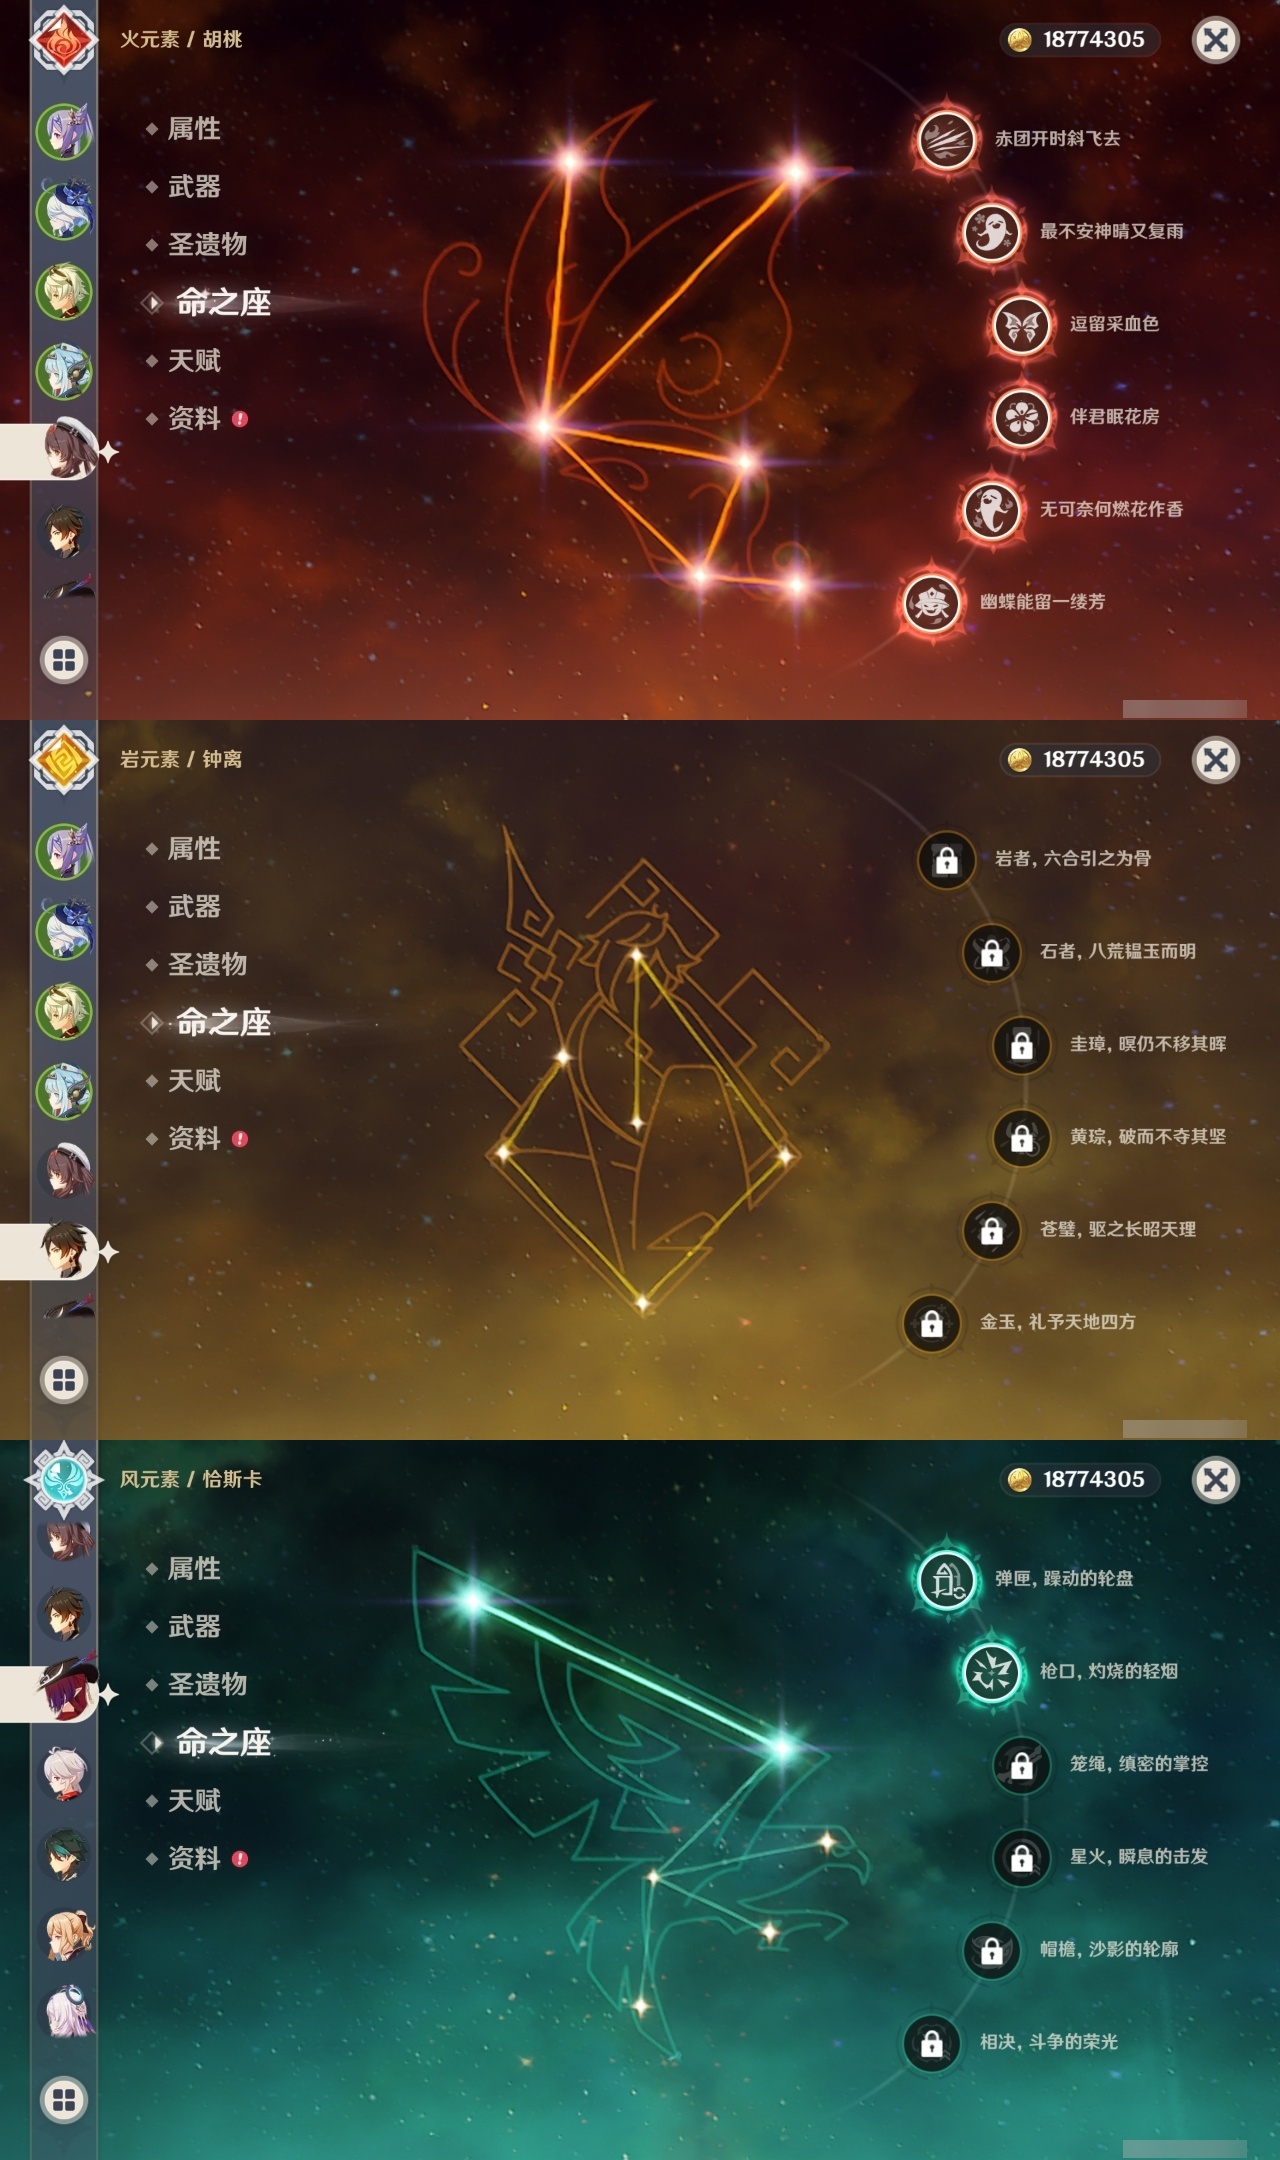Click the Pyro element emblem beside 火元素 / 胡桃
The width and height of the screenshot is (1280, 2160).
[64, 40]
